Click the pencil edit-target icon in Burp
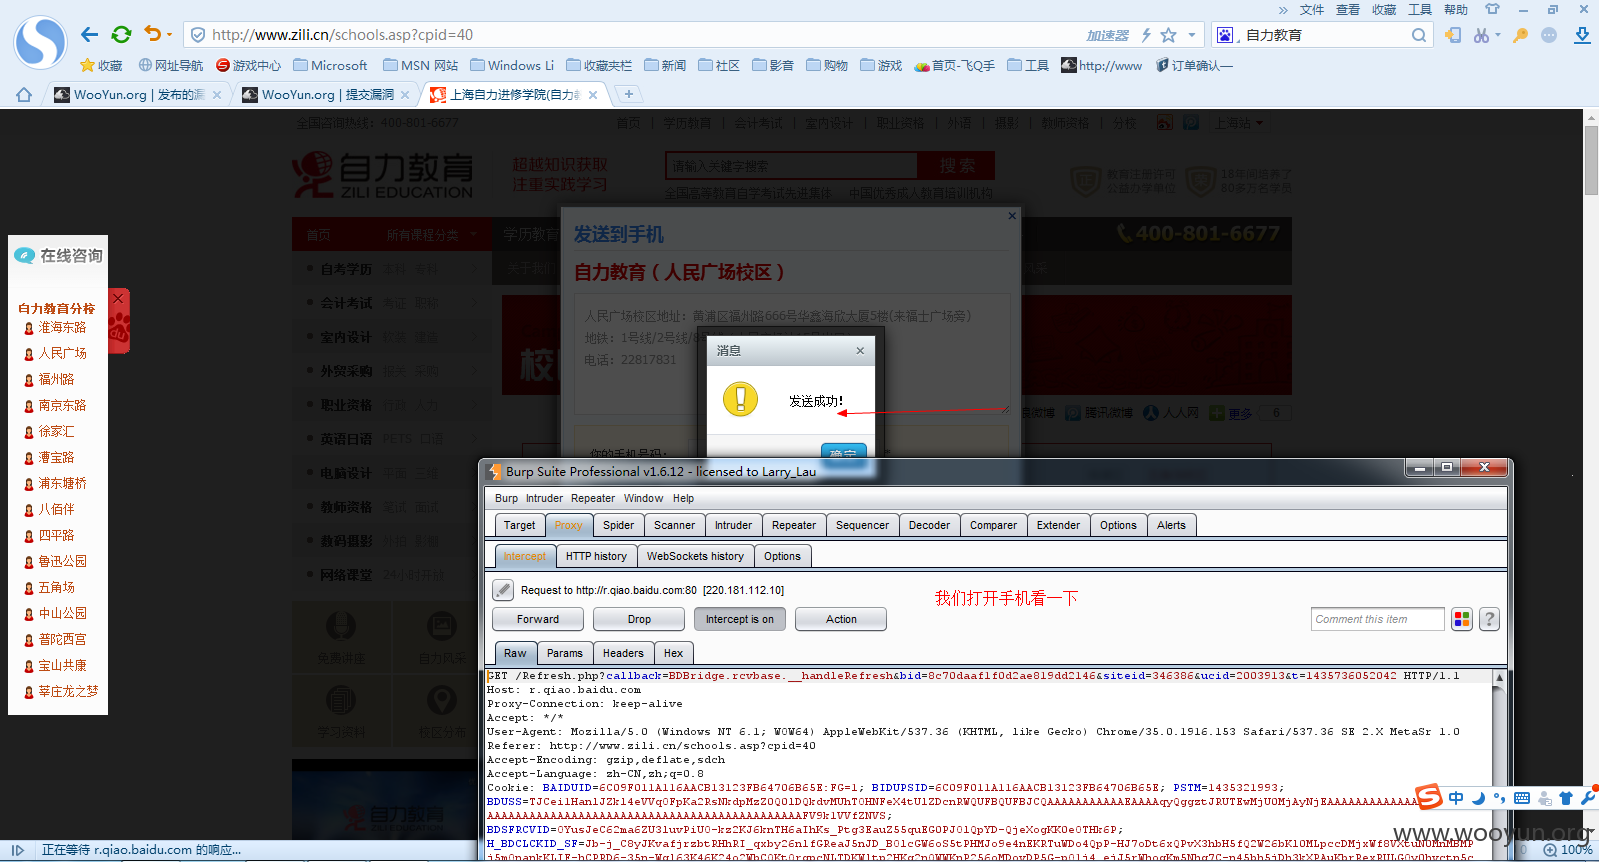Image resolution: width=1599 pixels, height=862 pixels. [503, 590]
